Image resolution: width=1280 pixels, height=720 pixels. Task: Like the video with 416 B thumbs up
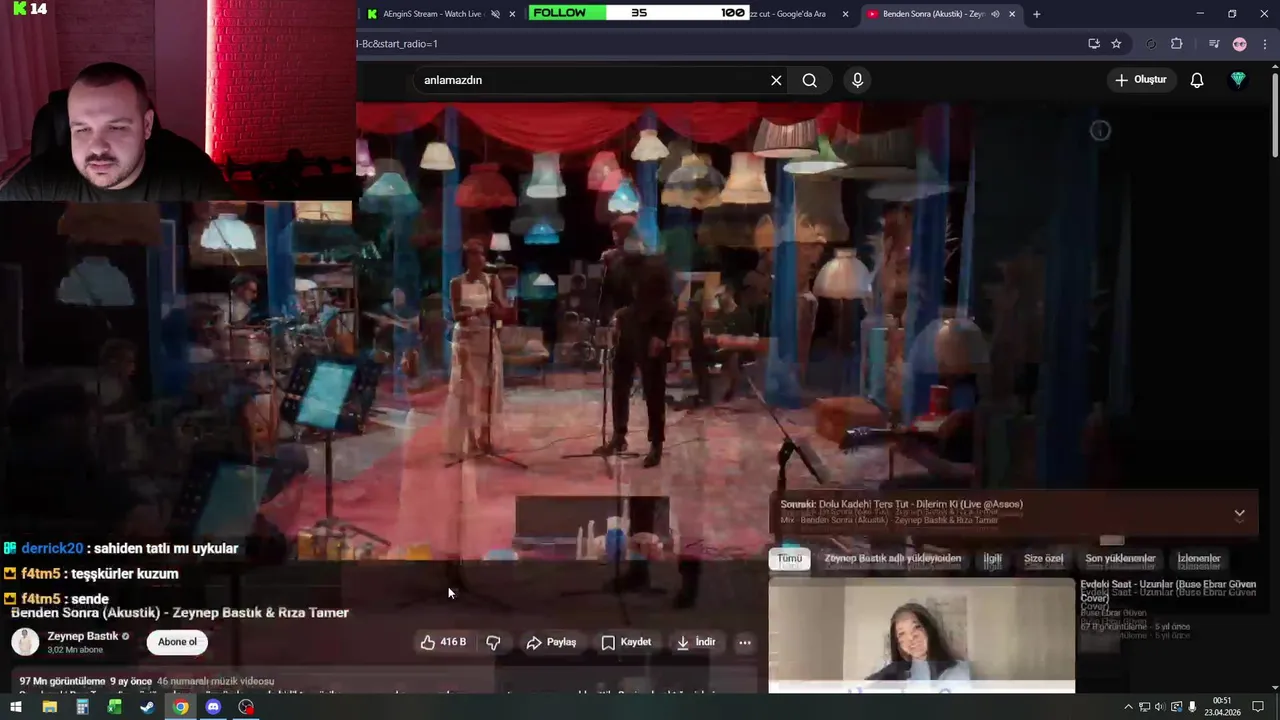pos(443,642)
